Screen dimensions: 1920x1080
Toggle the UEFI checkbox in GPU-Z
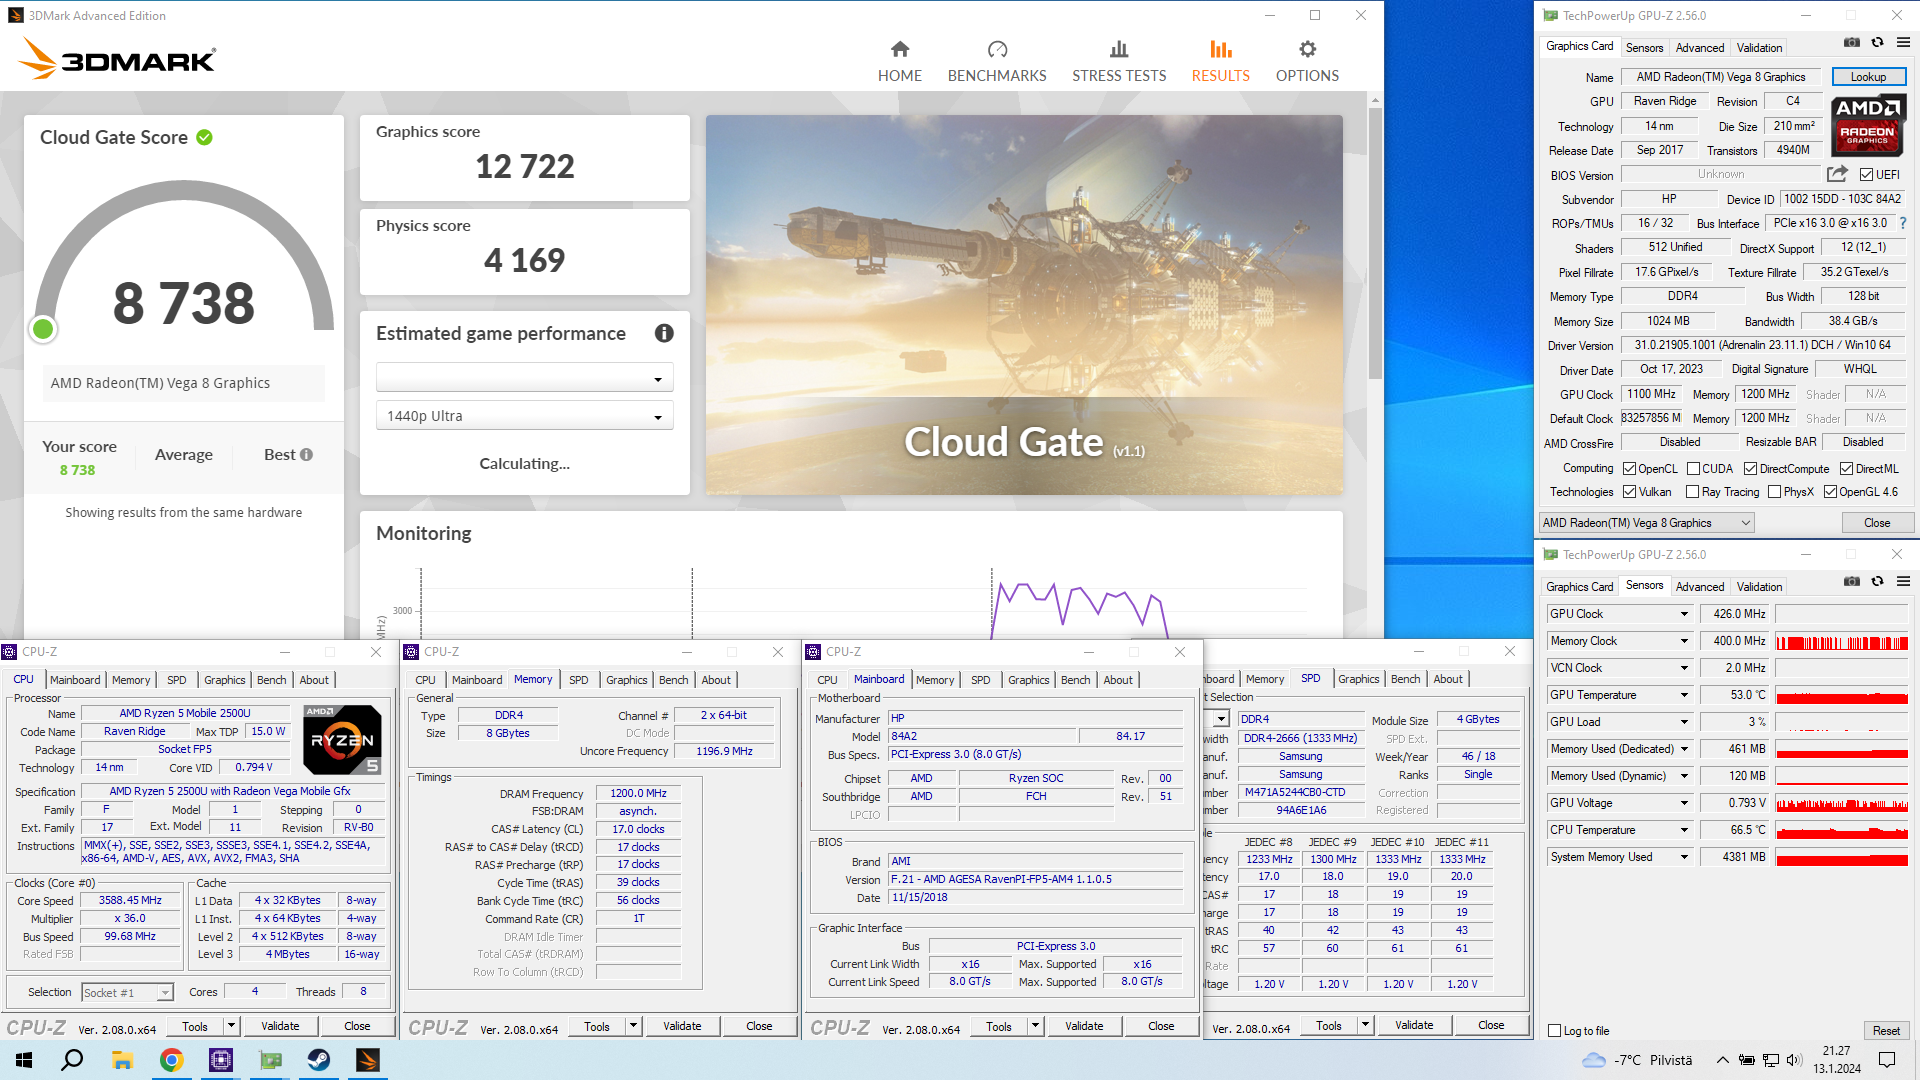1866,175
